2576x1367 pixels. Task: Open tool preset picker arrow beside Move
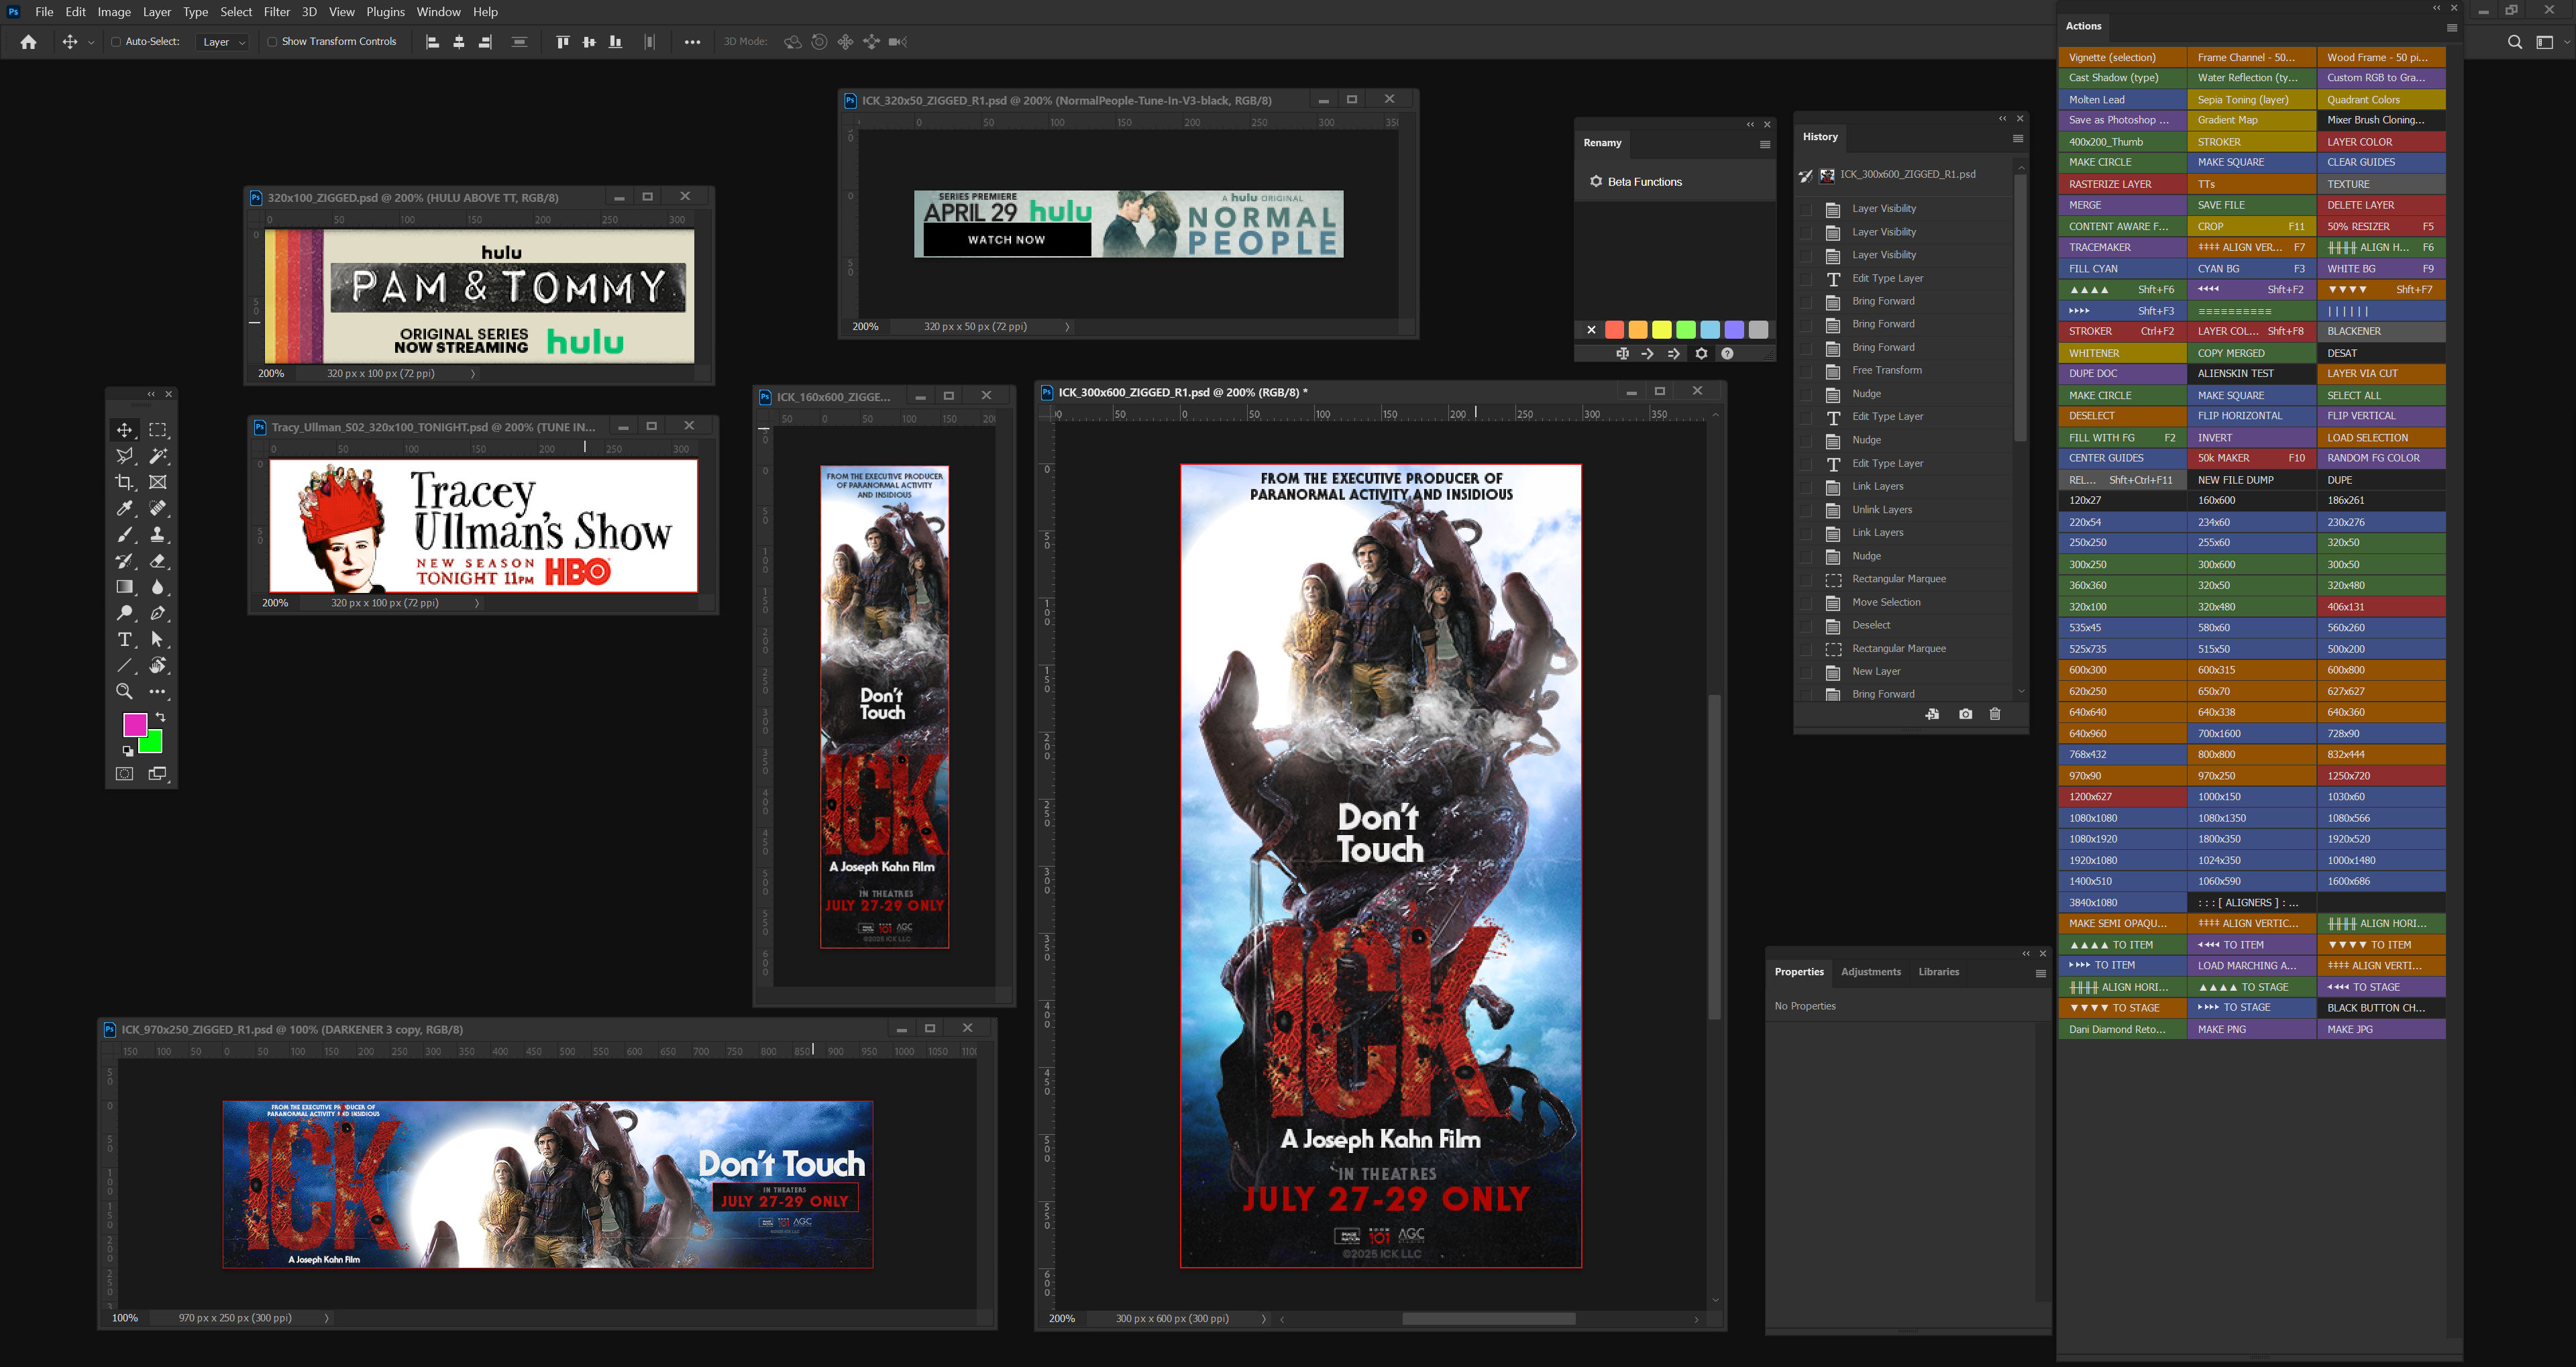(x=91, y=42)
